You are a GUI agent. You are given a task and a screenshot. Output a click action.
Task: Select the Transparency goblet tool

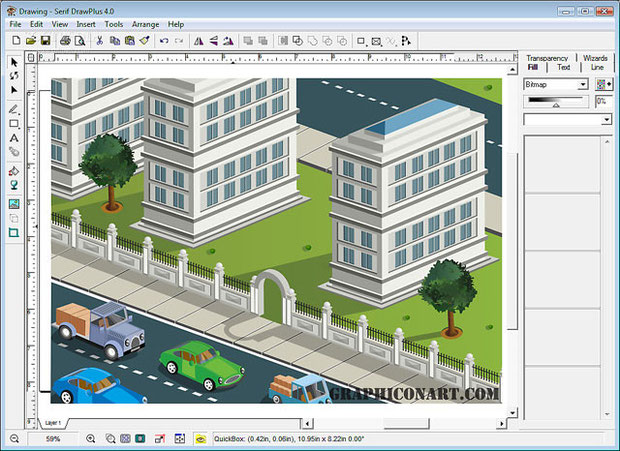tap(14, 185)
